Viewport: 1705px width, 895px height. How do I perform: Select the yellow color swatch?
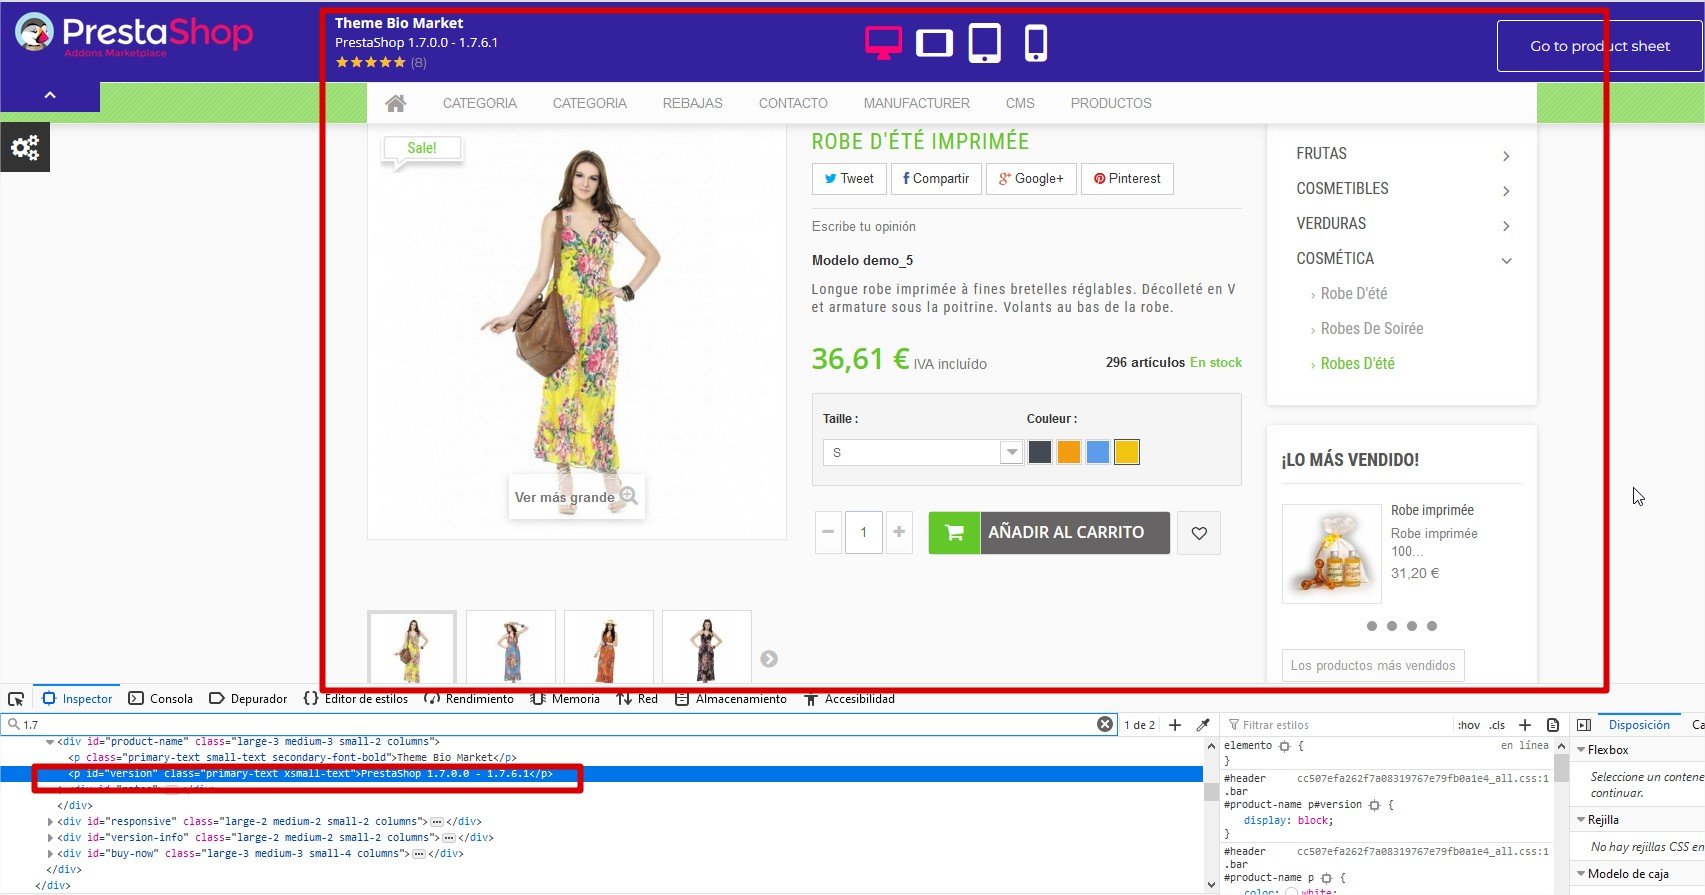tap(1127, 452)
